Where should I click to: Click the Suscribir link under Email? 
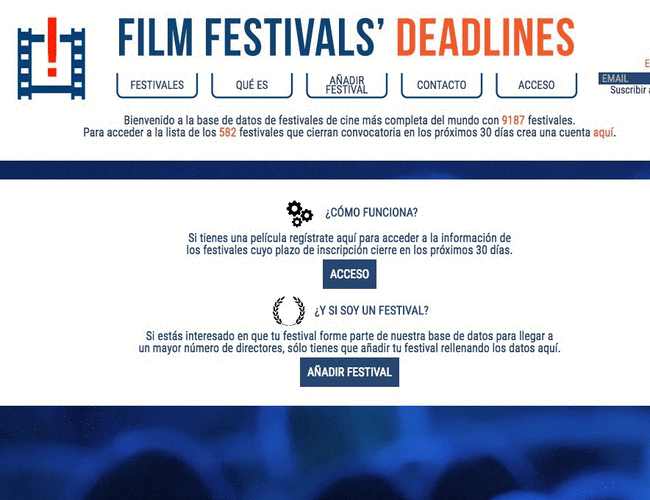[x=630, y=90]
